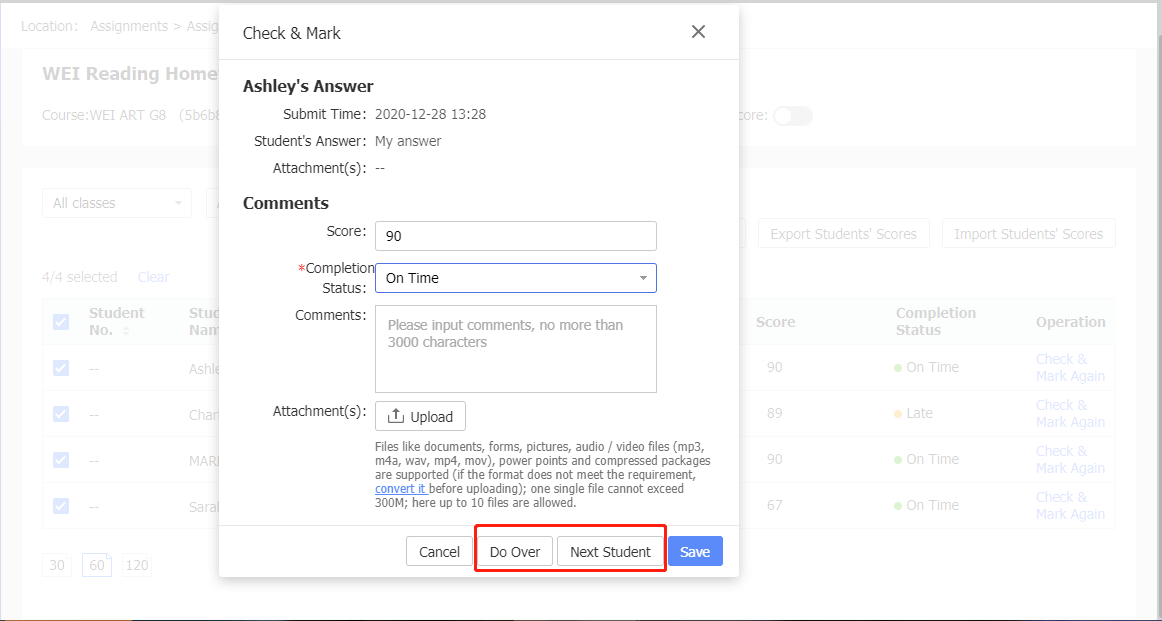Screen dimensions: 1162x621
Task: Click the upload icon for attachments
Action: 396,417
